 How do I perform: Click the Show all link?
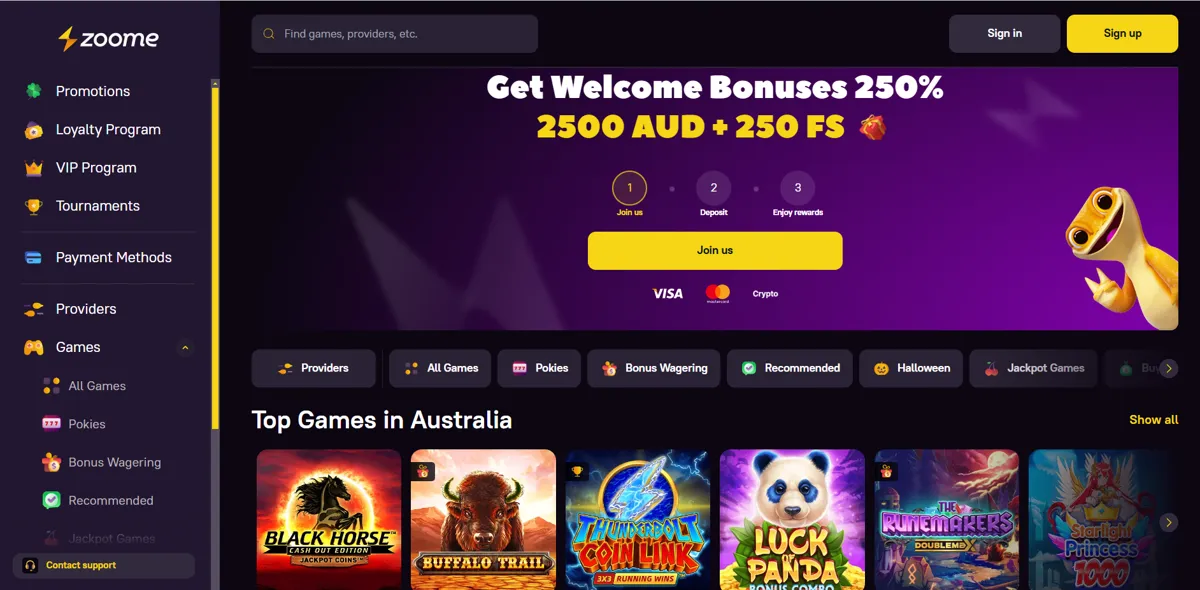tap(1153, 420)
